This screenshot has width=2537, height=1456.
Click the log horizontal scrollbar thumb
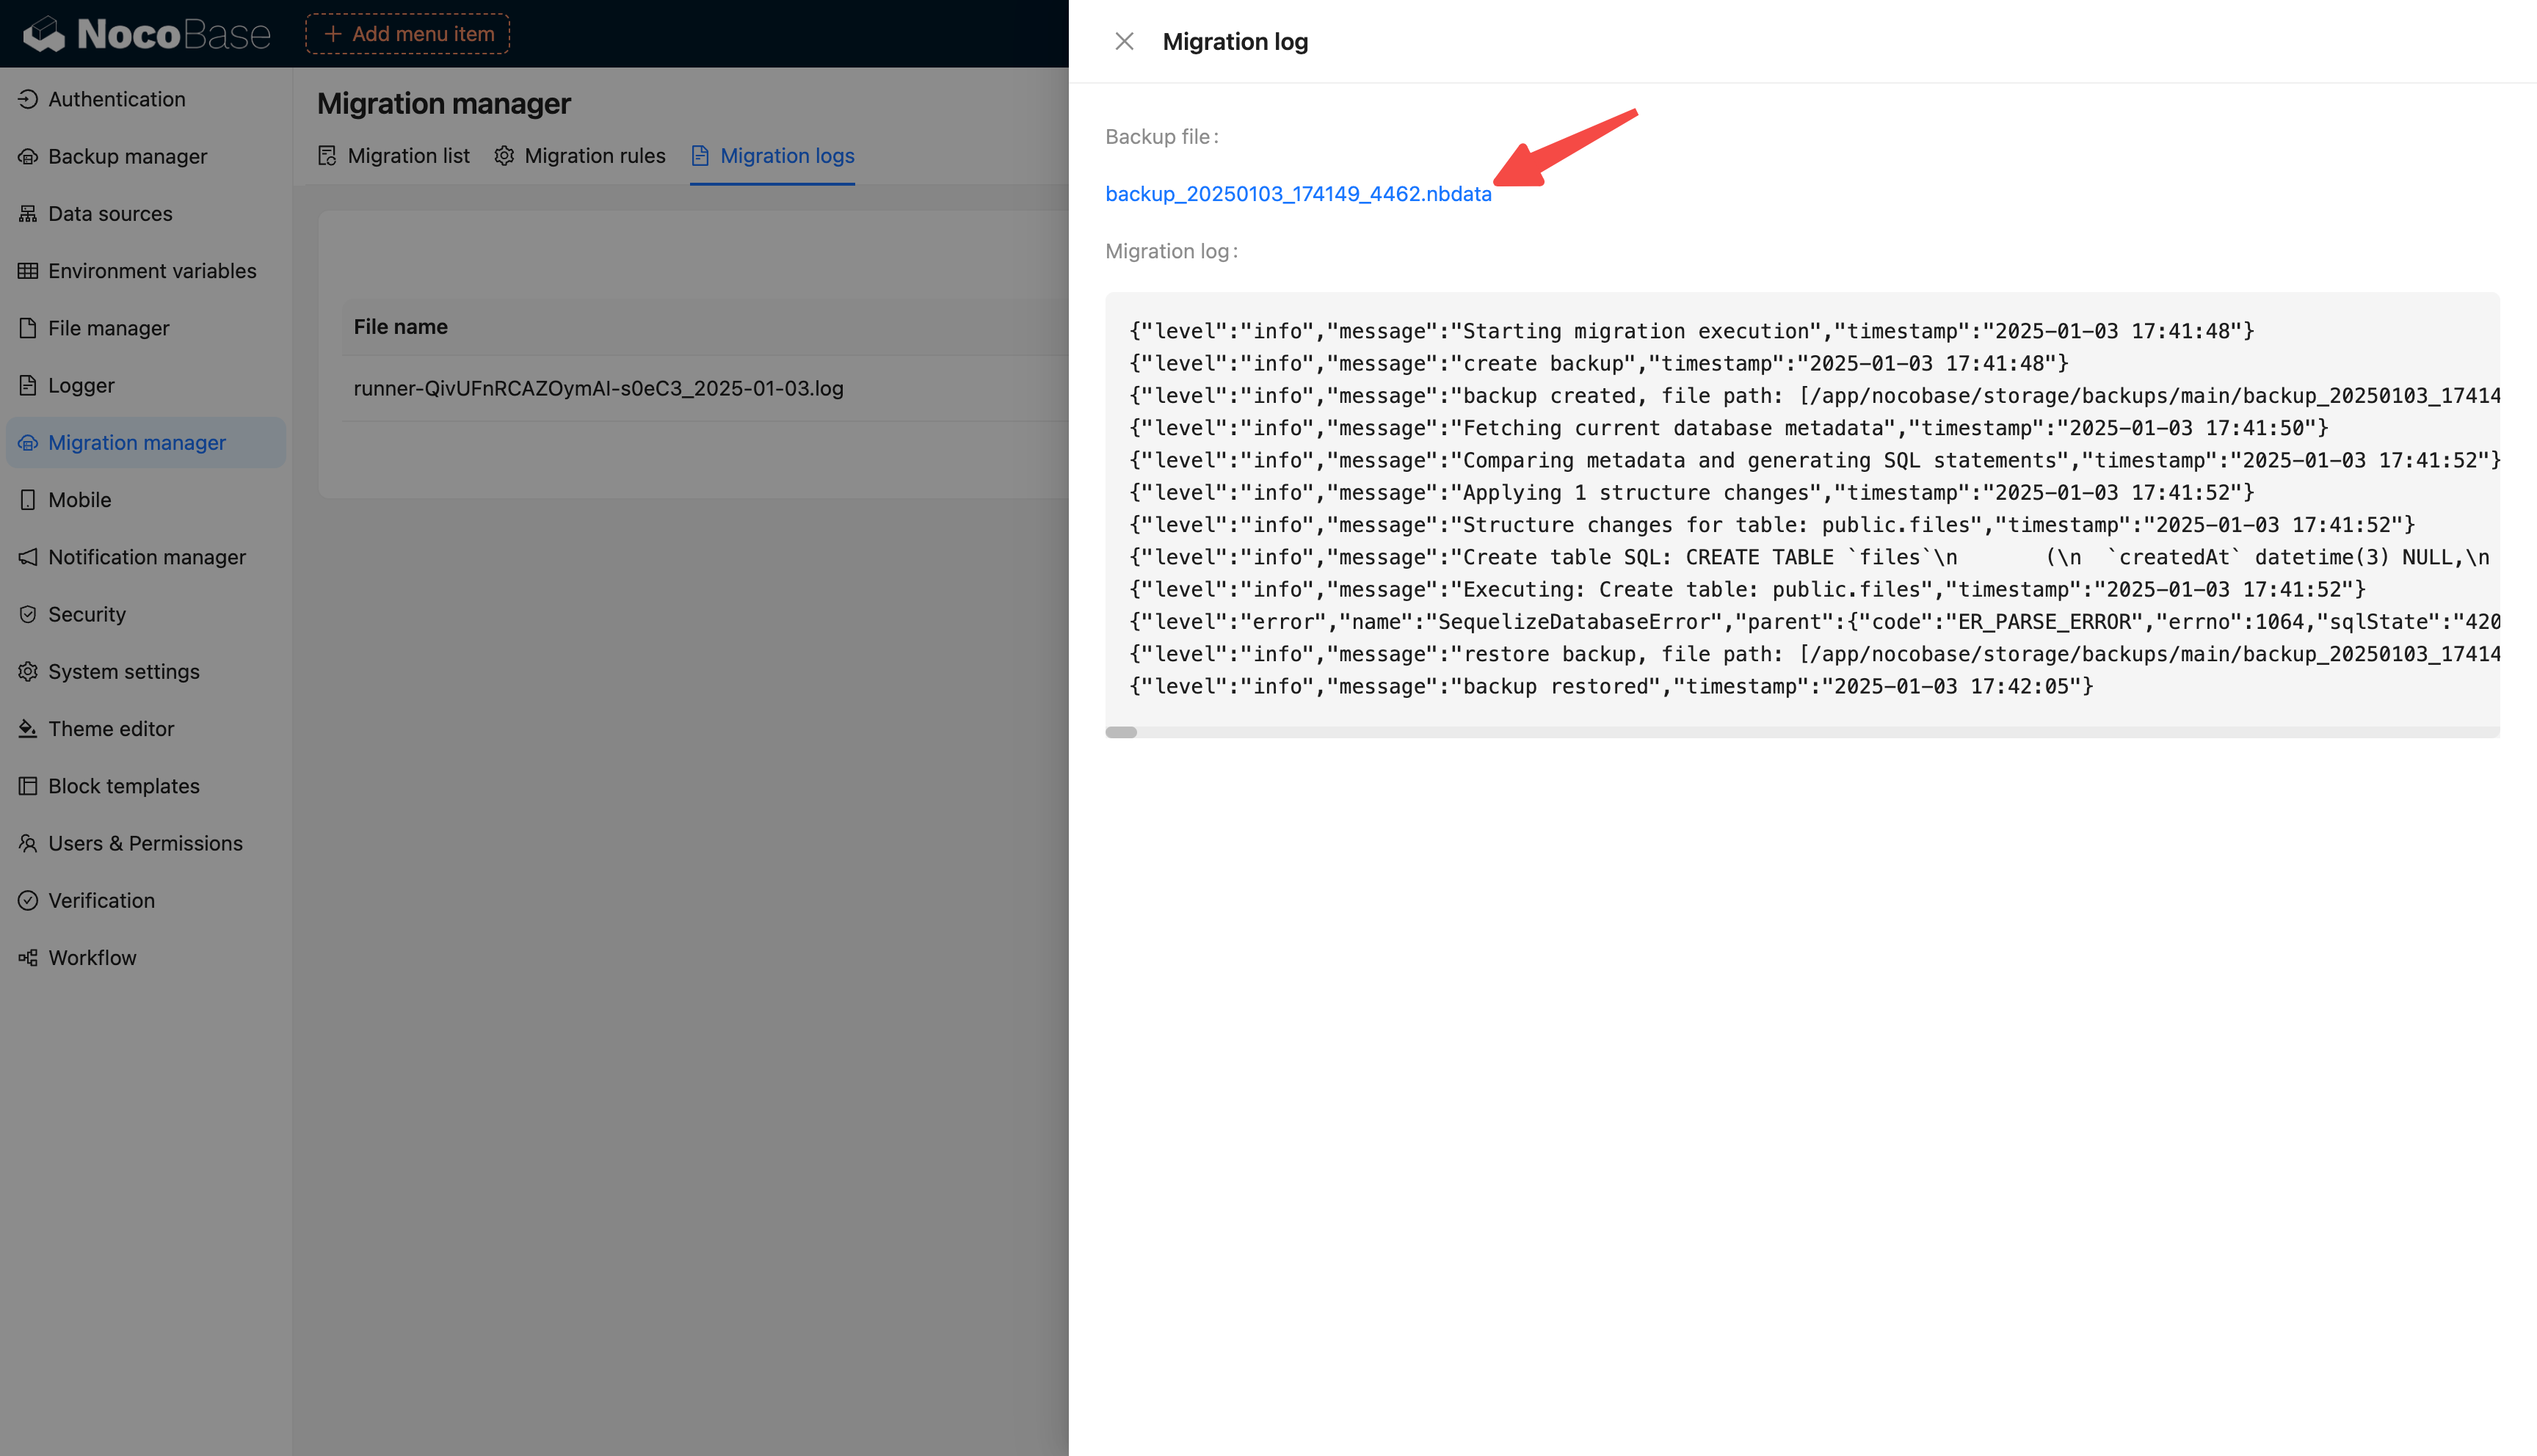[x=1121, y=732]
